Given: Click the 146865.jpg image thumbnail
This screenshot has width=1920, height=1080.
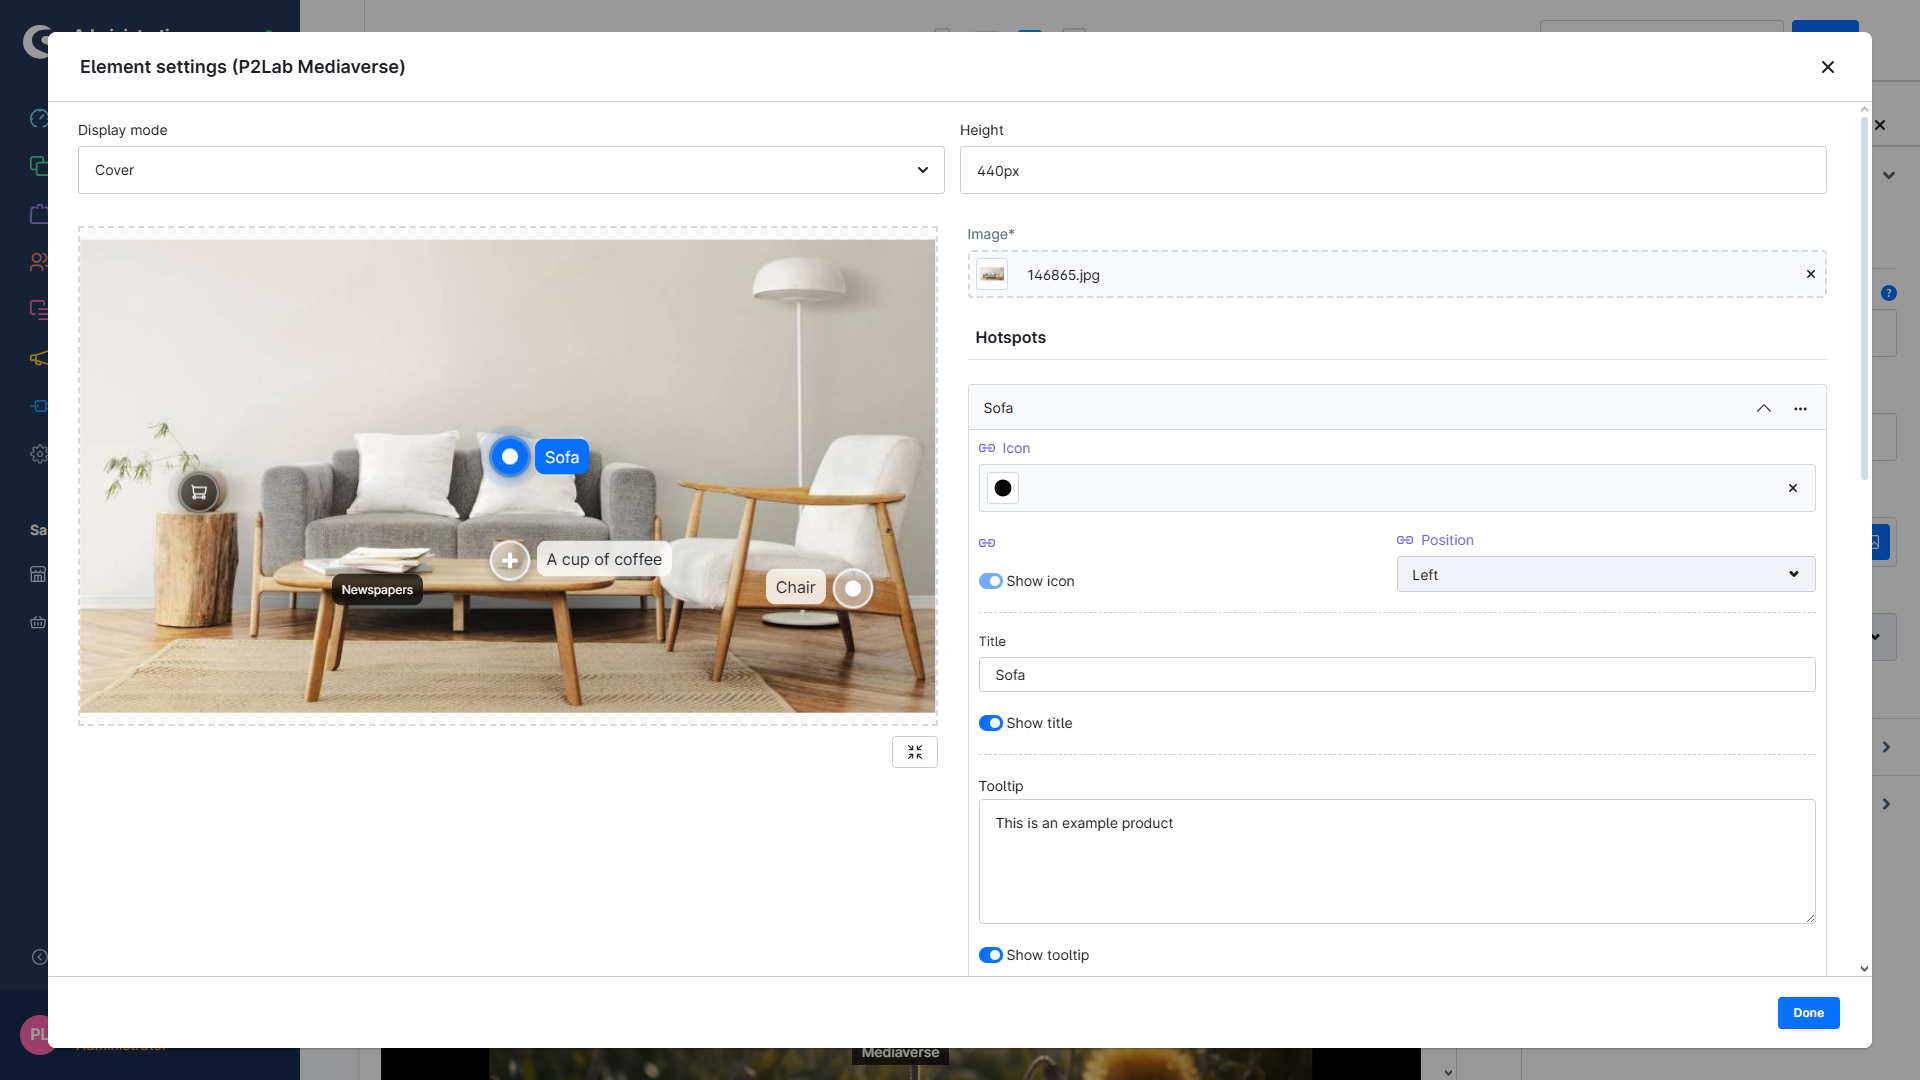Looking at the screenshot, I should click(992, 274).
